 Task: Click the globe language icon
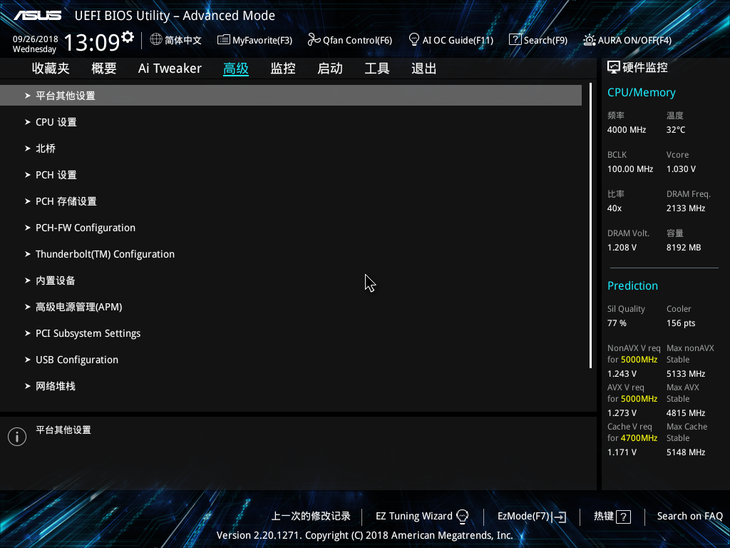(156, 40)
